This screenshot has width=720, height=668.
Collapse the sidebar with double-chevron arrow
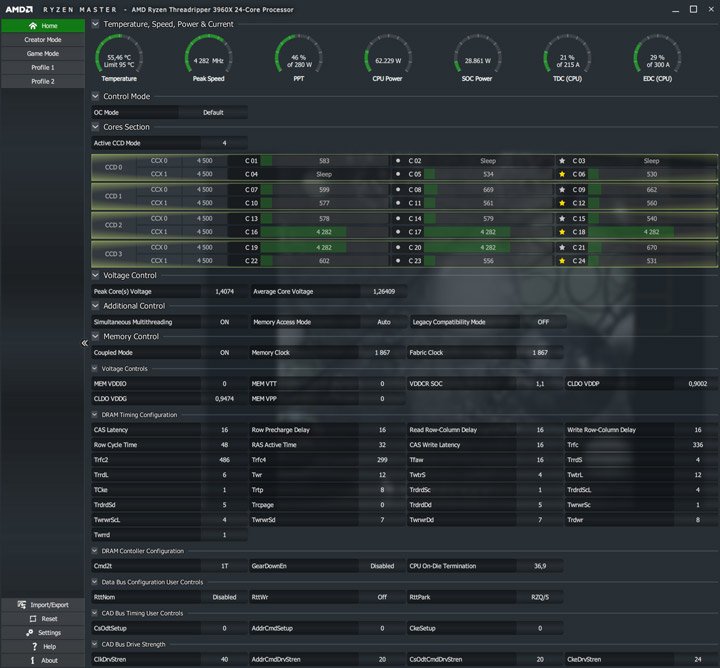[84, 343]
